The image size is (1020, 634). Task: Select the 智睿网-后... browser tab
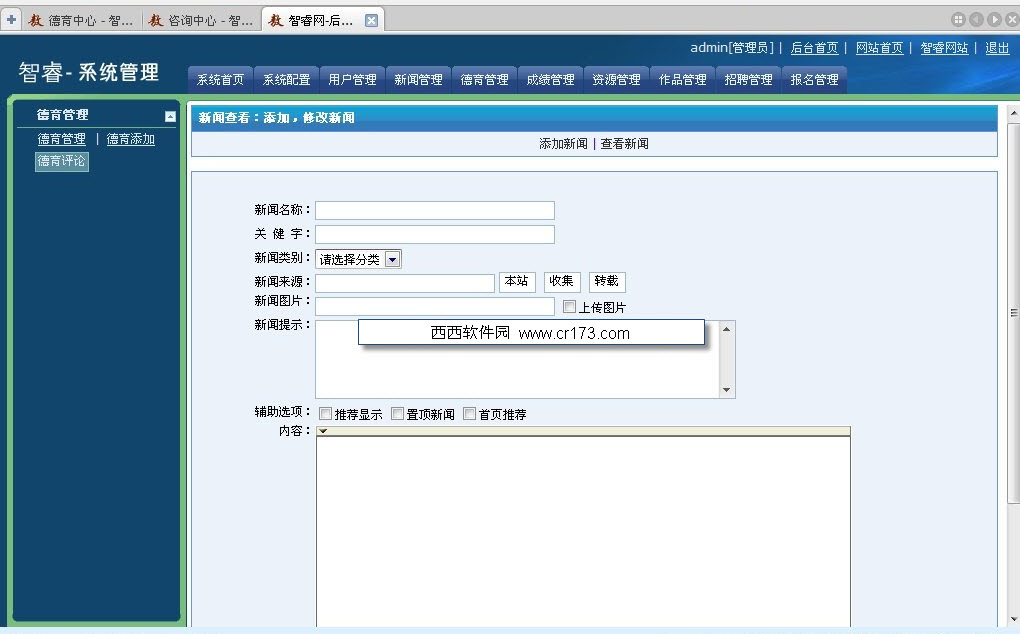[x=314, y=20]
